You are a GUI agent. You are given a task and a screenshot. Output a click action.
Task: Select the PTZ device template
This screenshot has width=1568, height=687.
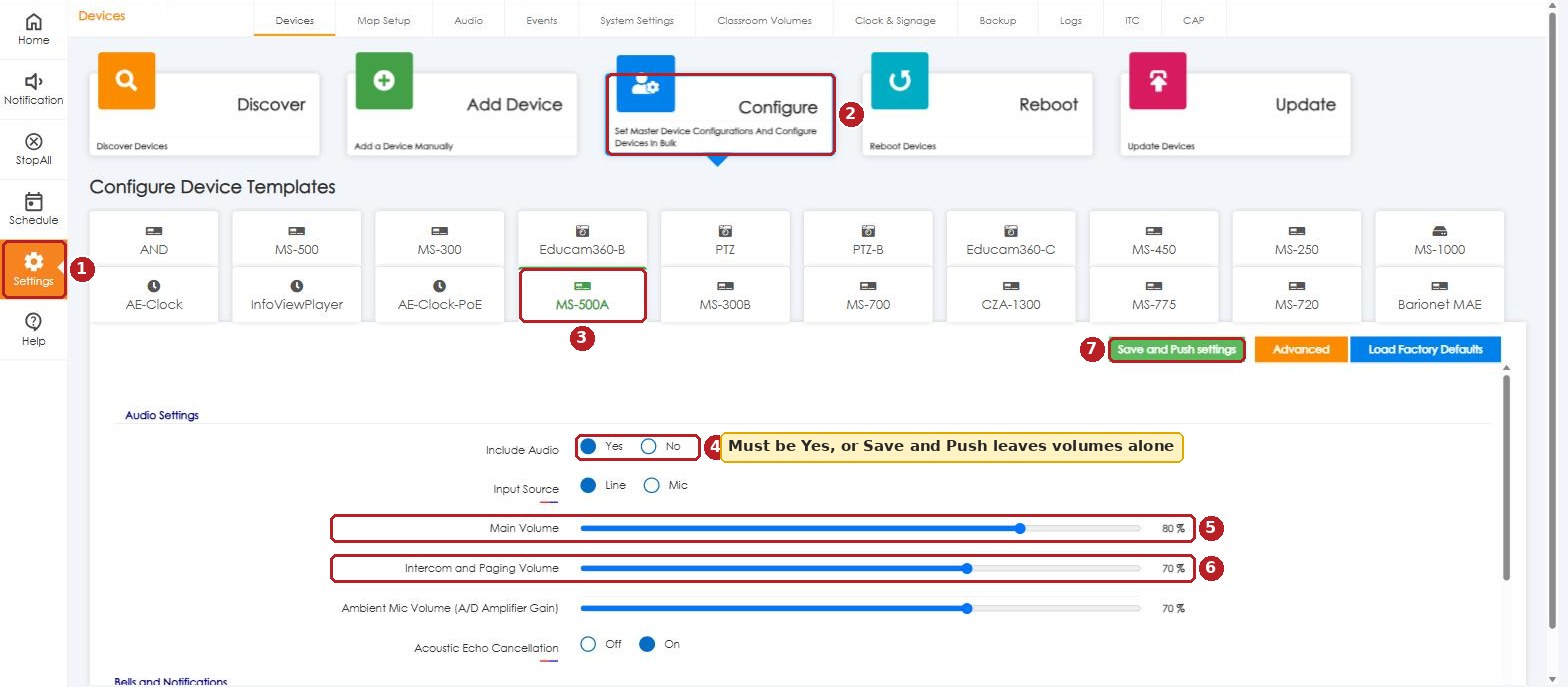(x=725, y=240)
